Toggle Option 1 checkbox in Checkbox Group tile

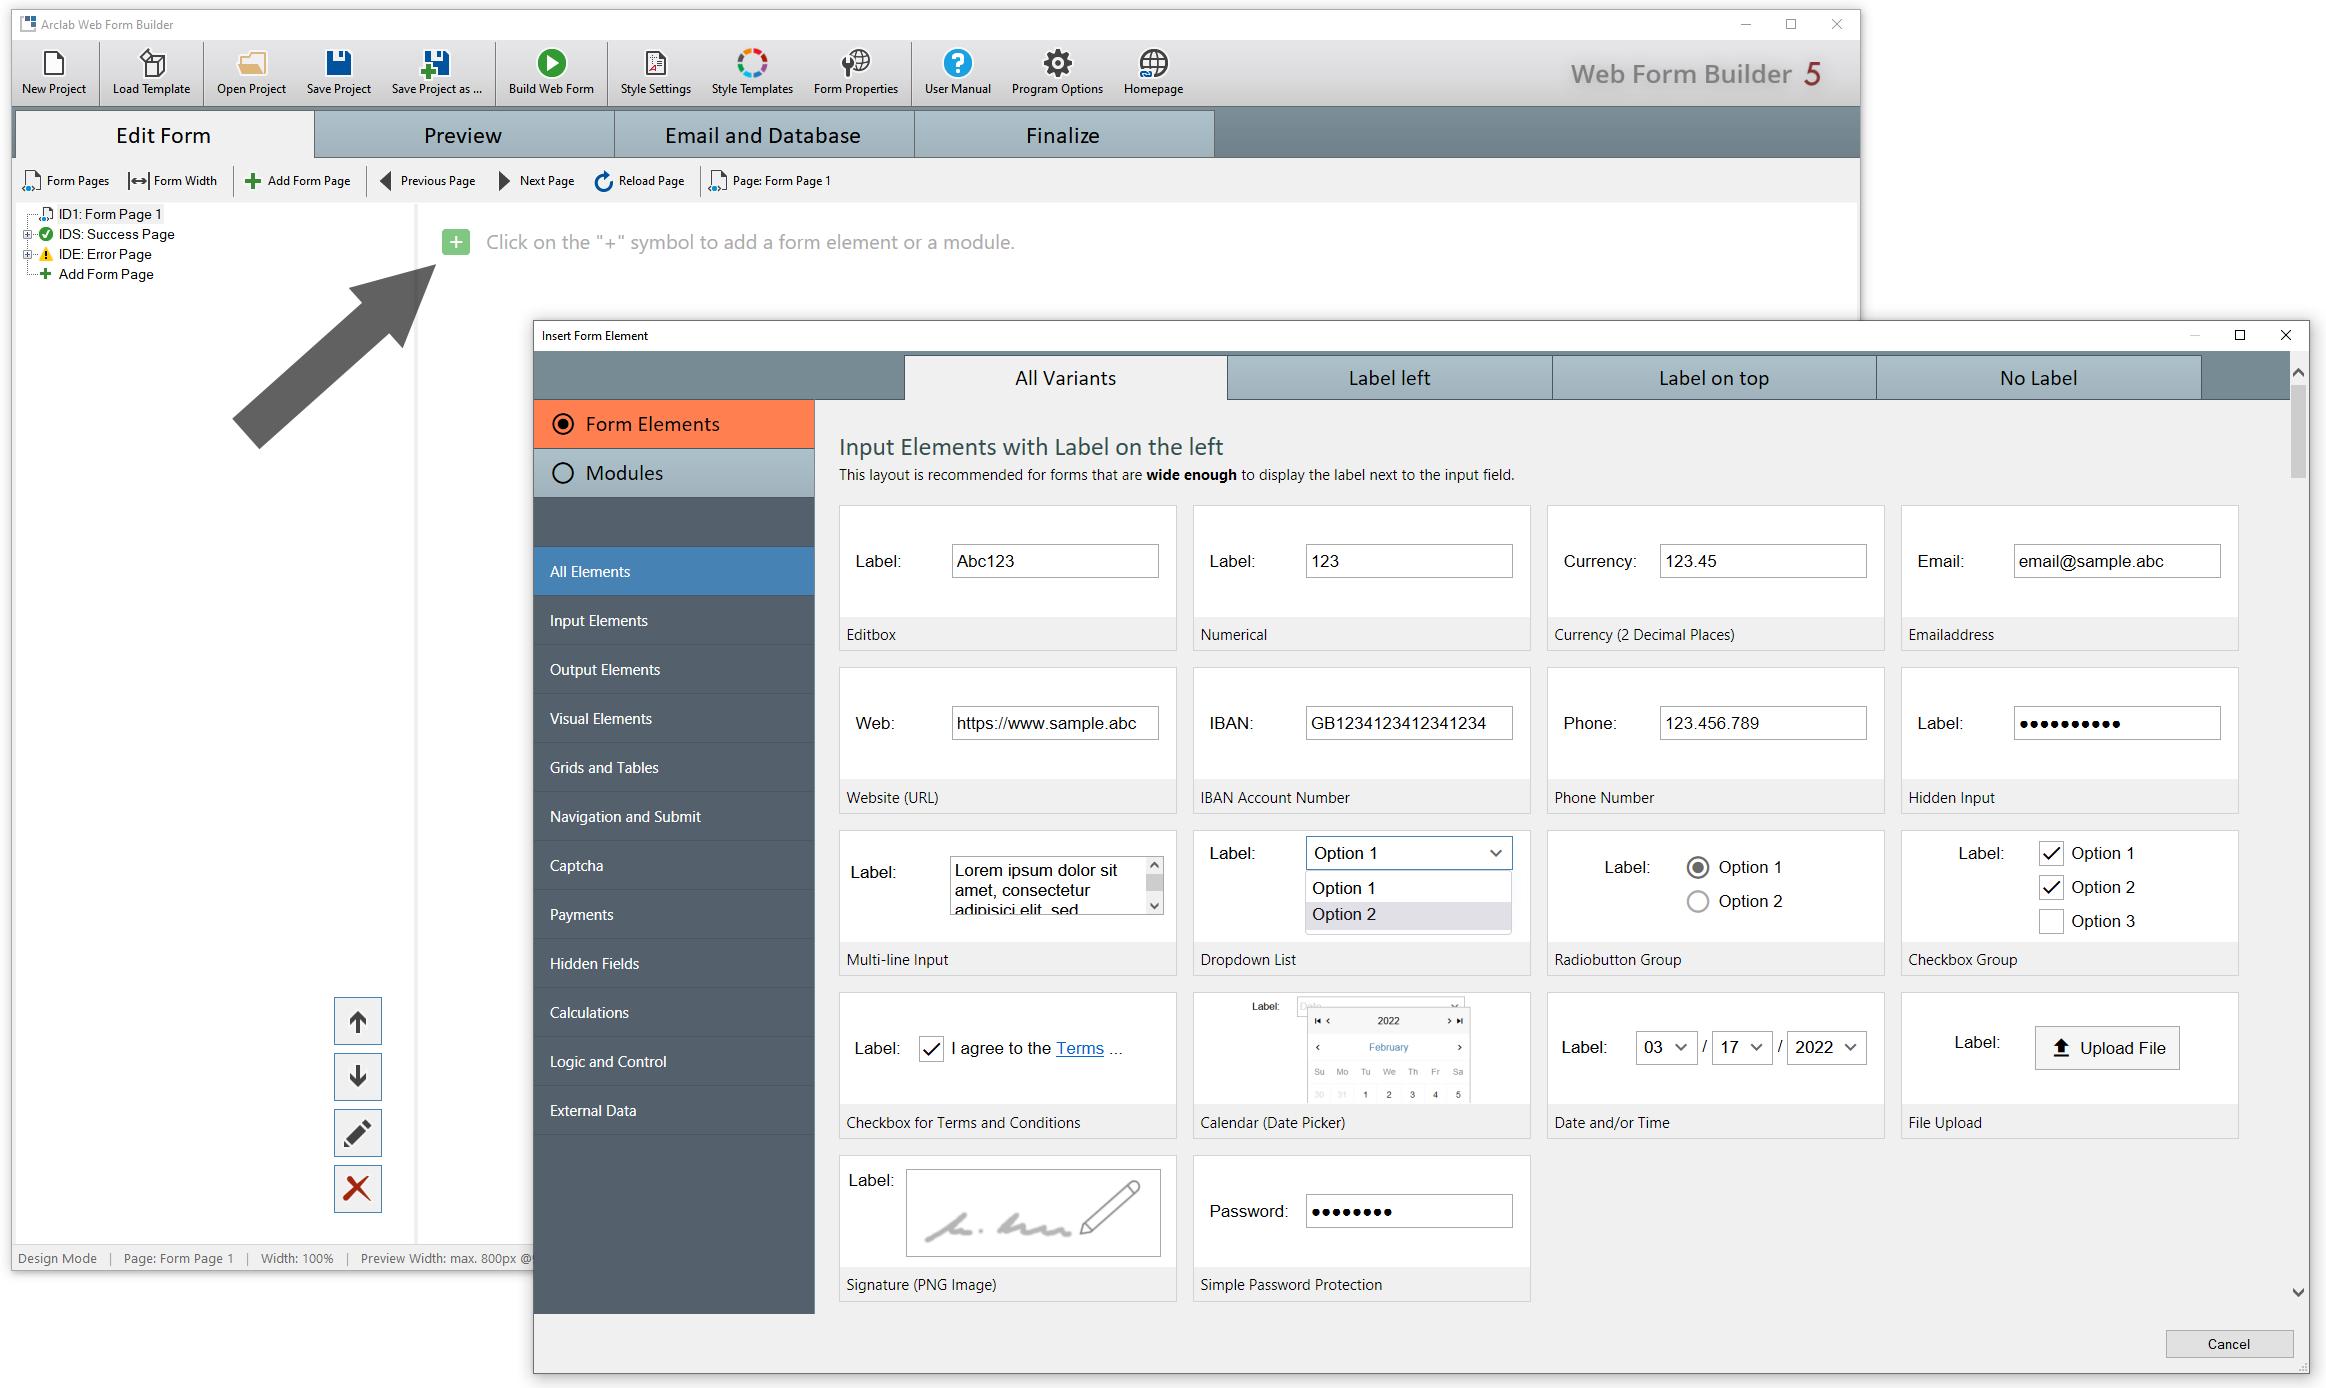click(x=2051, y=853)
